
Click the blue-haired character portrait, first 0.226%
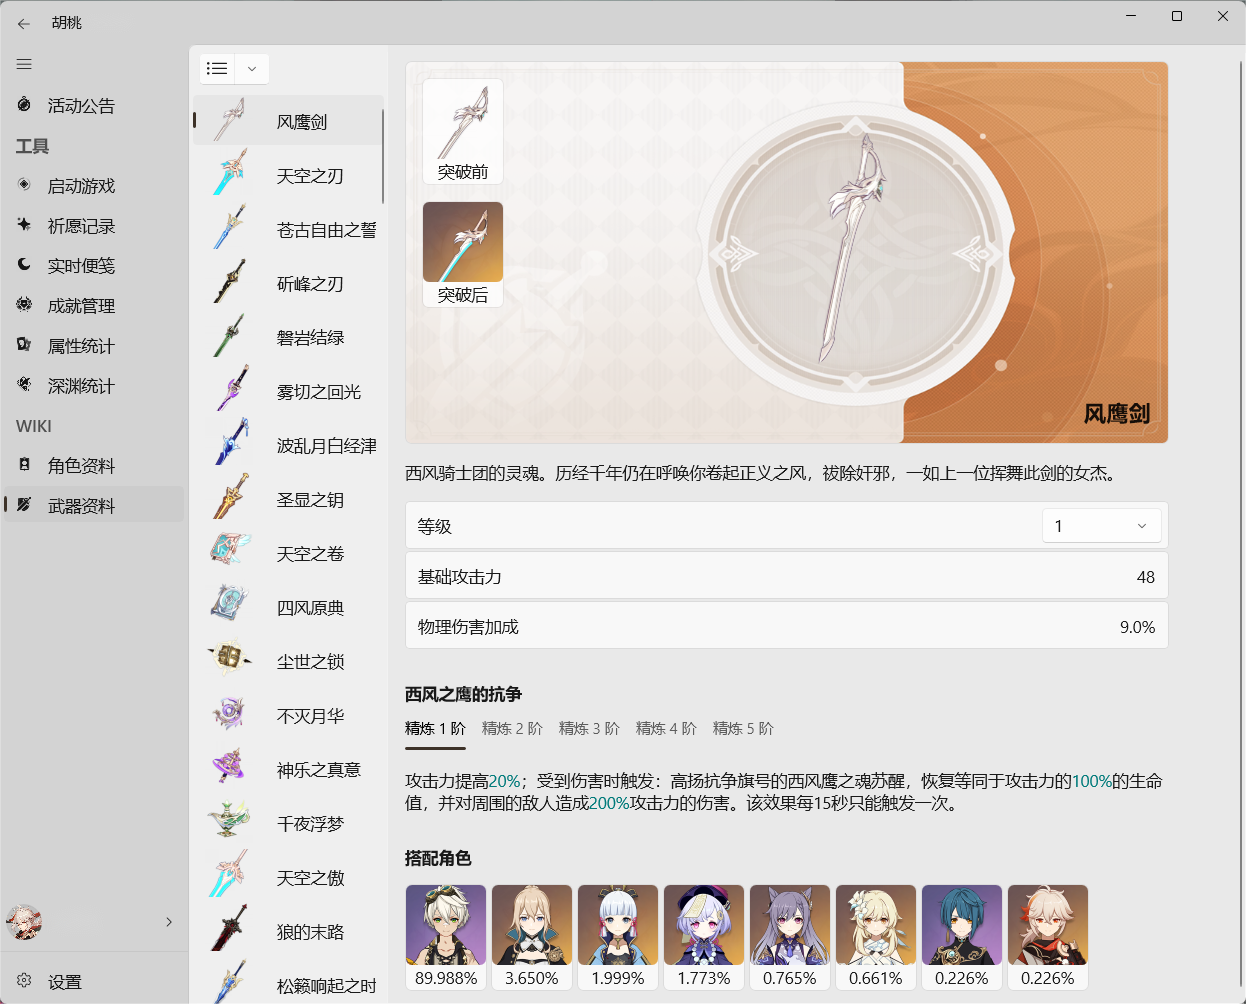(x=962, y=937)
